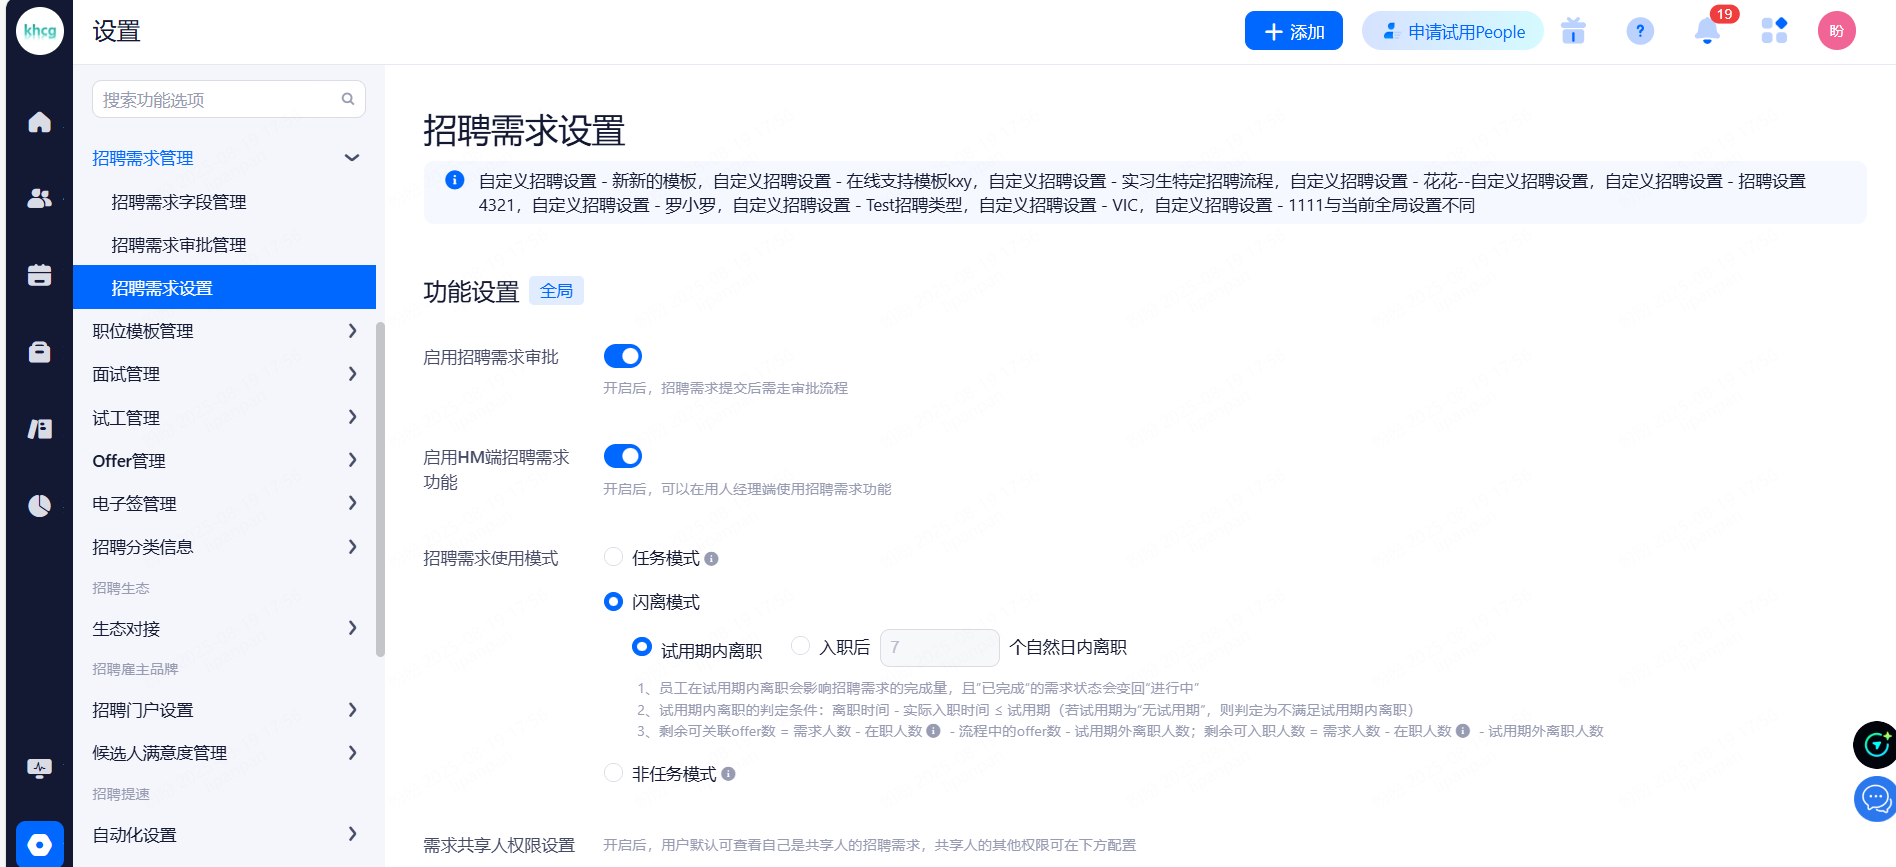
Task: Click the 添加 button
Action: point(1293,32)
